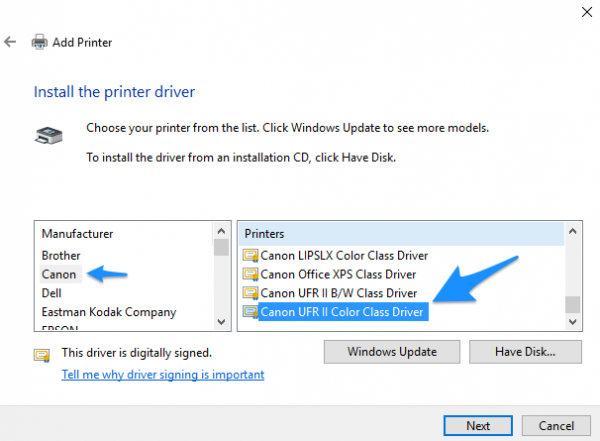Choose Canon UFR II Color Class Driver

tap(343, 312)
